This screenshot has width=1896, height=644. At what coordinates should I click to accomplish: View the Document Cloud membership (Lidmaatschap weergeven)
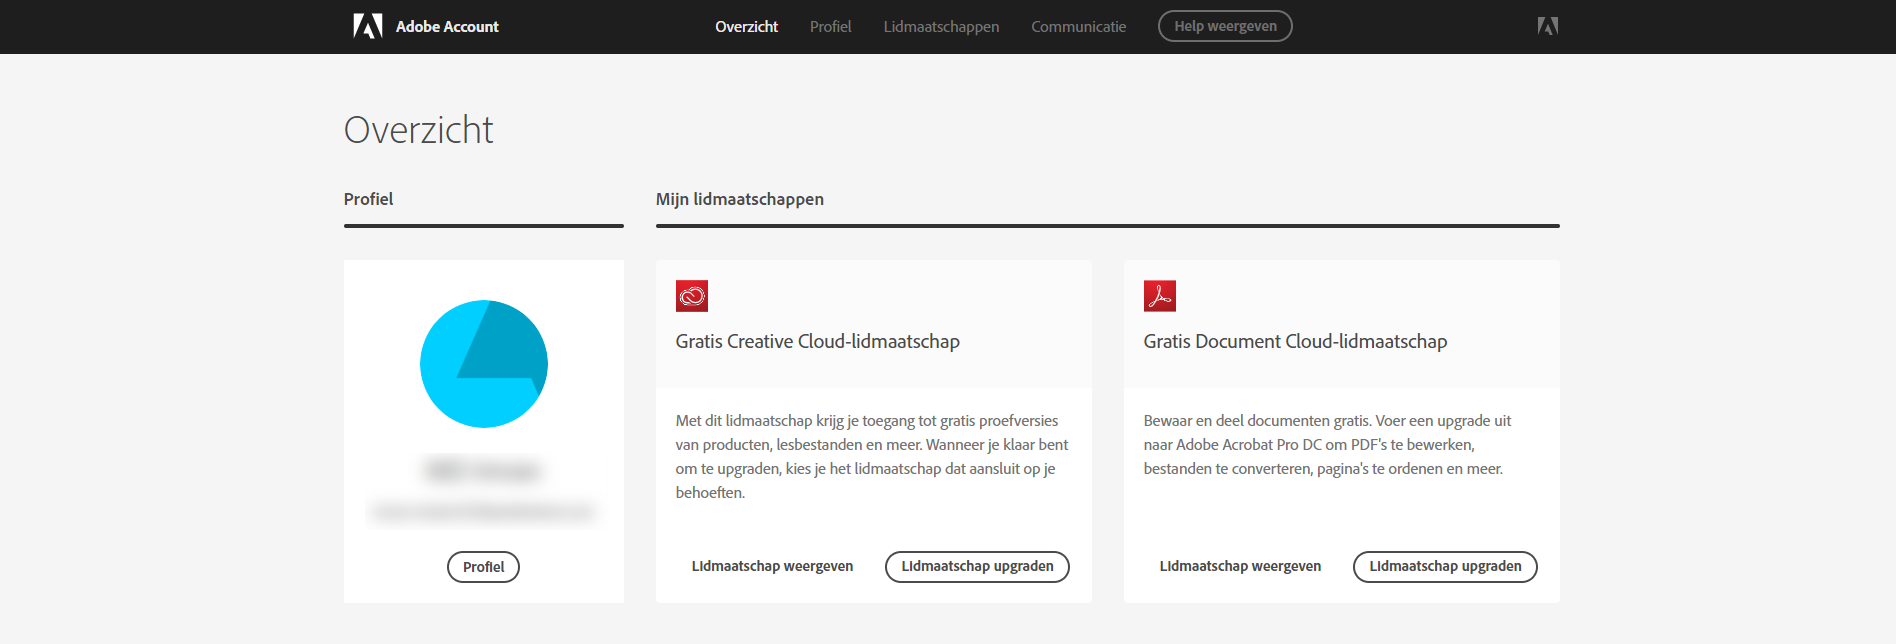[1240, 566]
